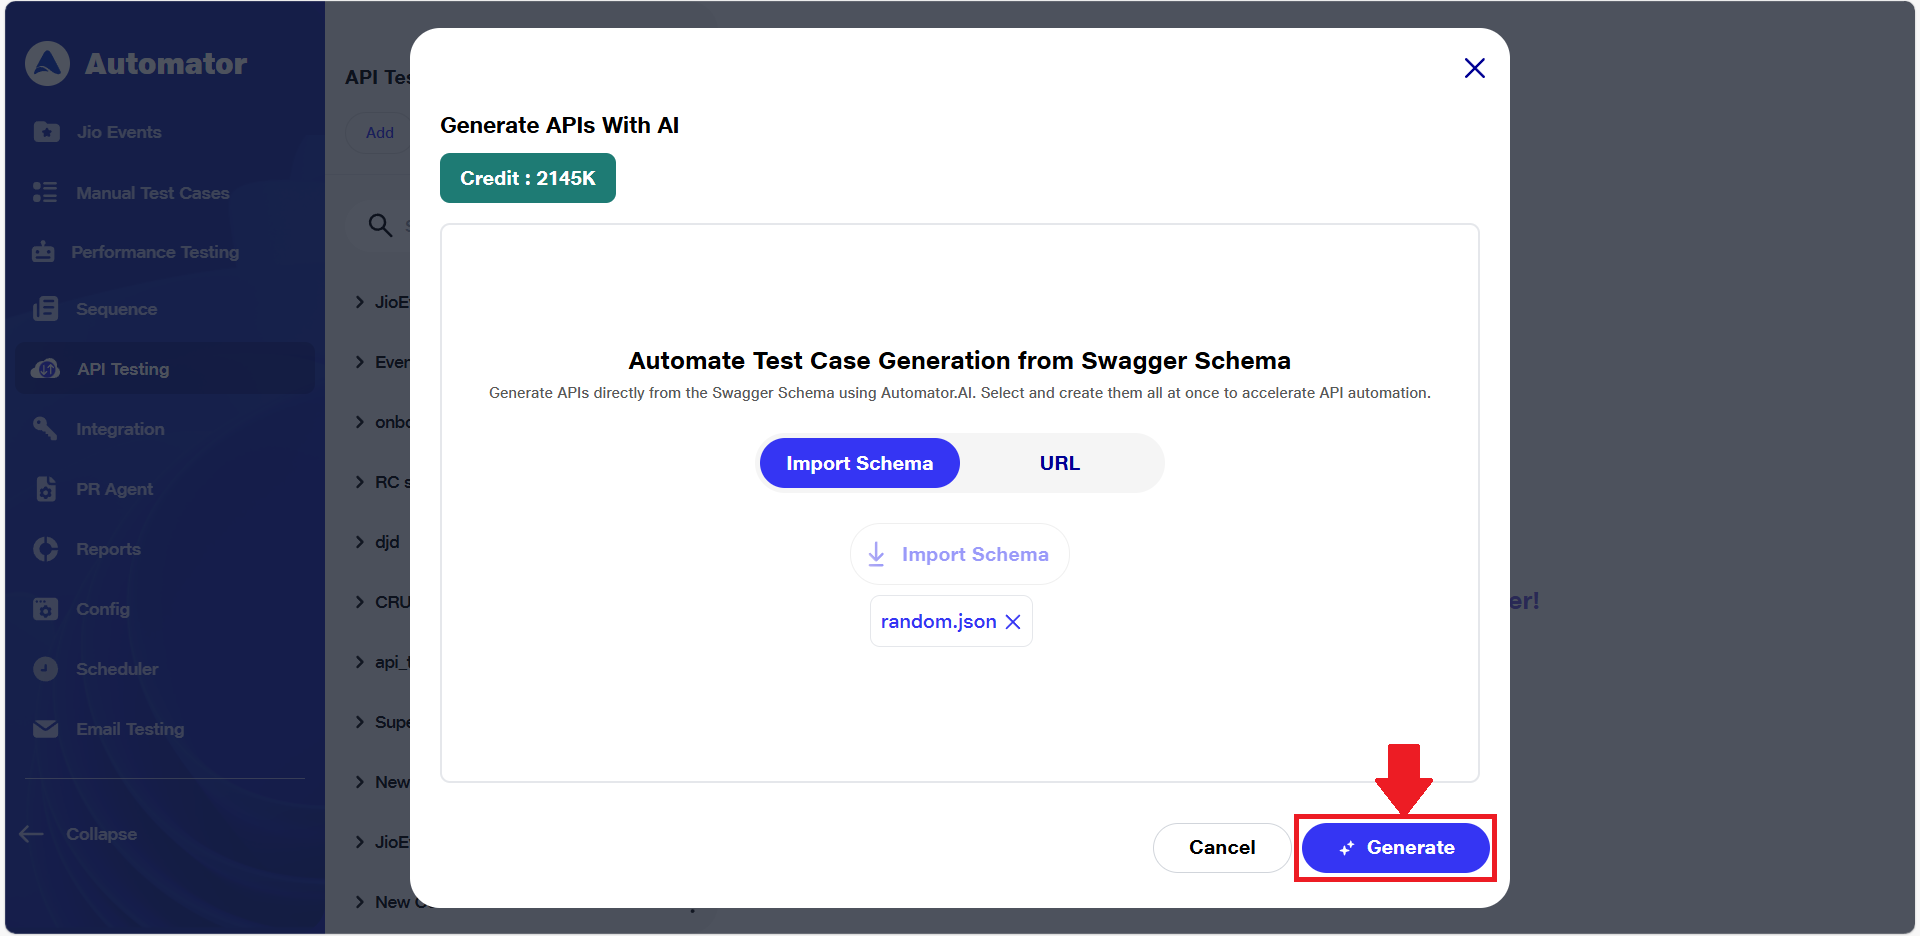
Task: Select the Import Schema tab
Action: [859, 463]
